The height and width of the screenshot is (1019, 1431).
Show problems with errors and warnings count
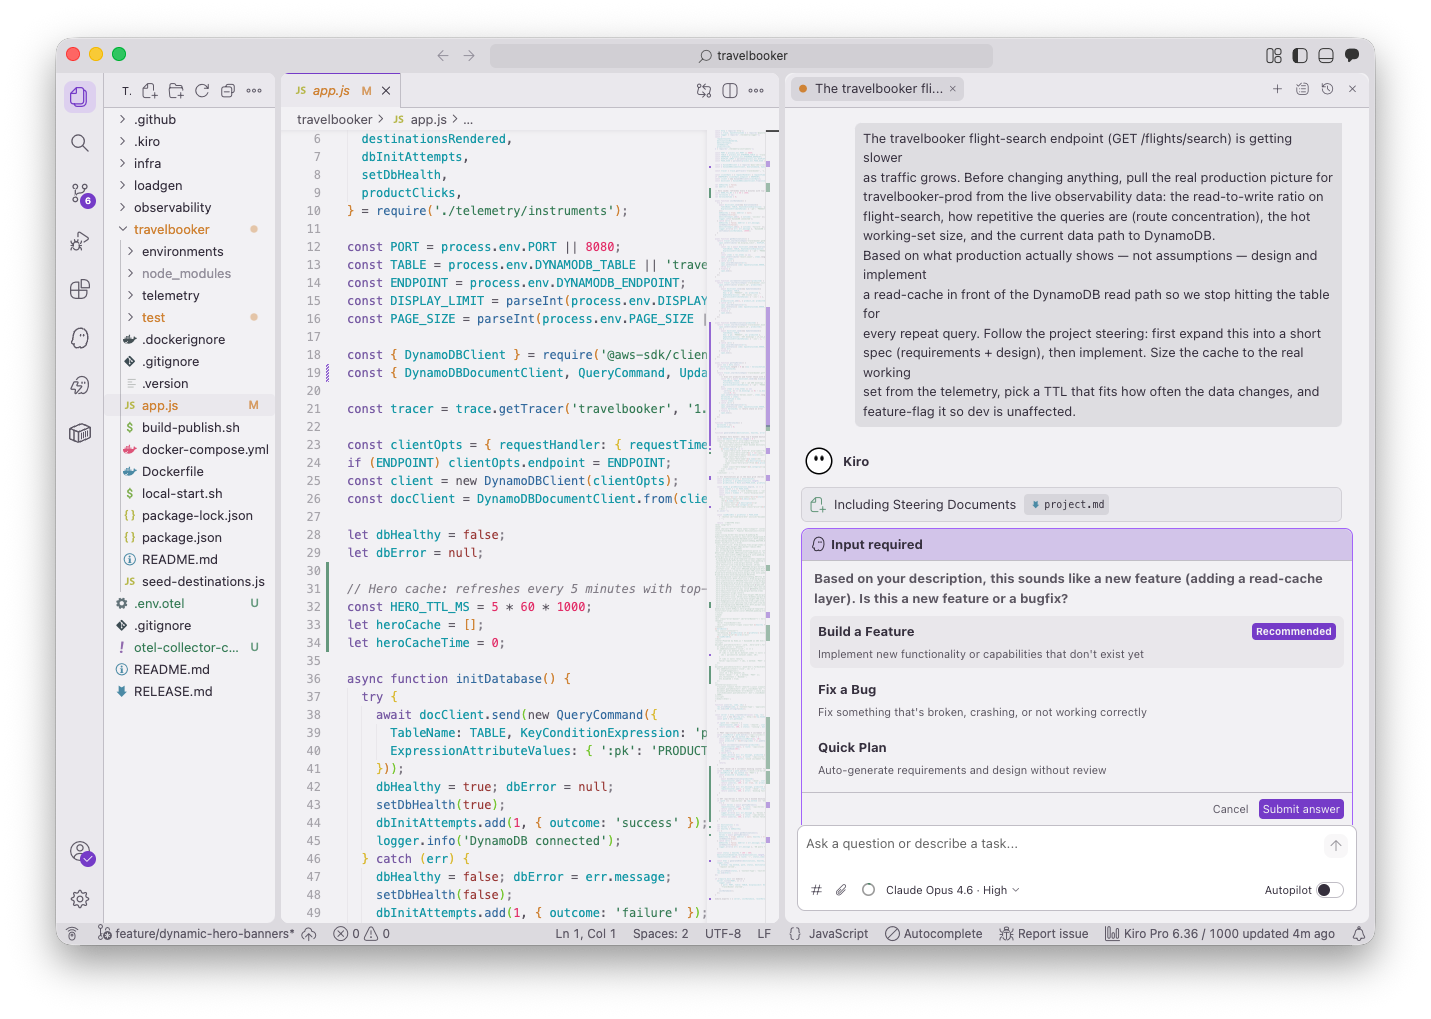(x=362, y=934)
